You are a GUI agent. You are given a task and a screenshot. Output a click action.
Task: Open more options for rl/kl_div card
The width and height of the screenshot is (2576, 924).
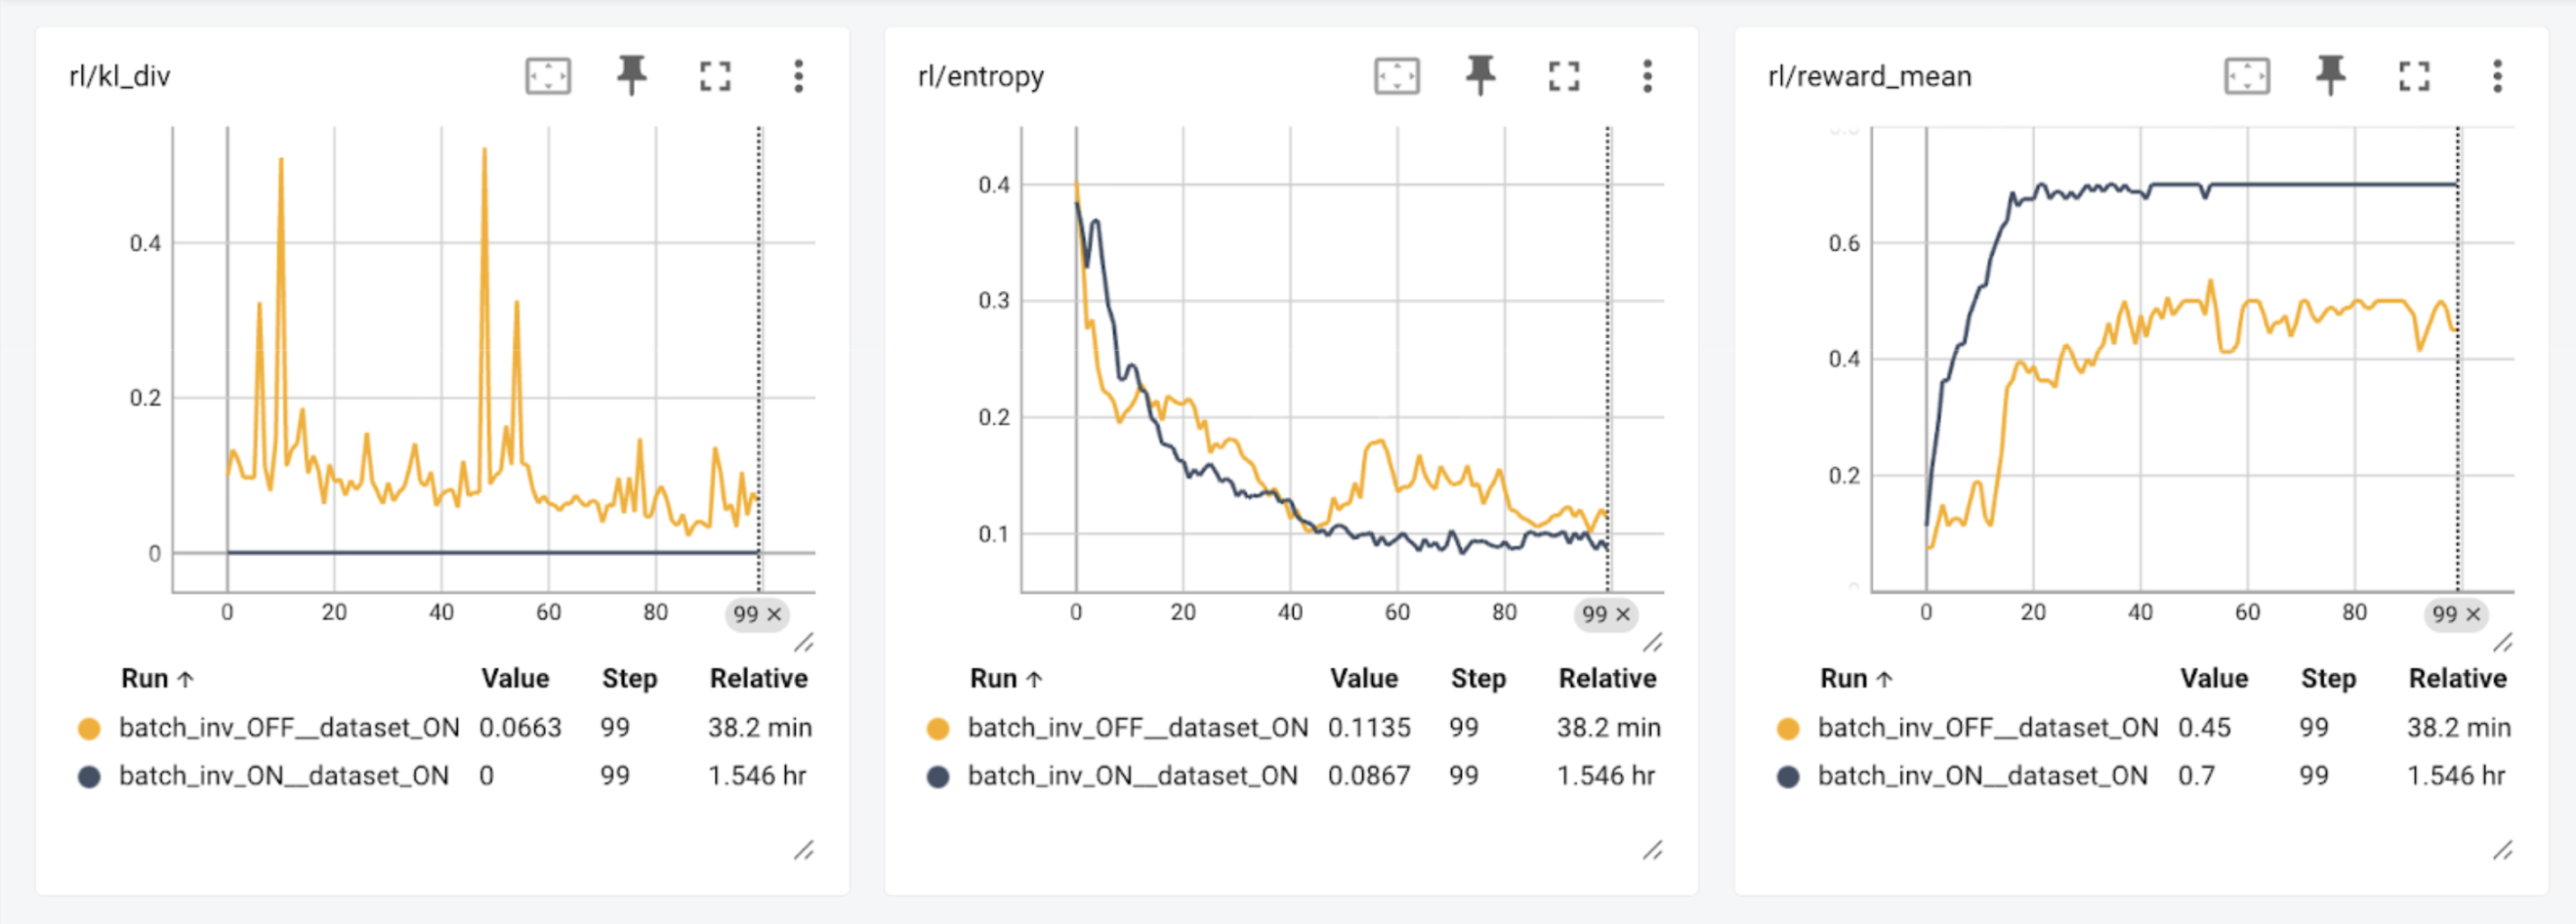pyautogui.click(x=798, y=76)
